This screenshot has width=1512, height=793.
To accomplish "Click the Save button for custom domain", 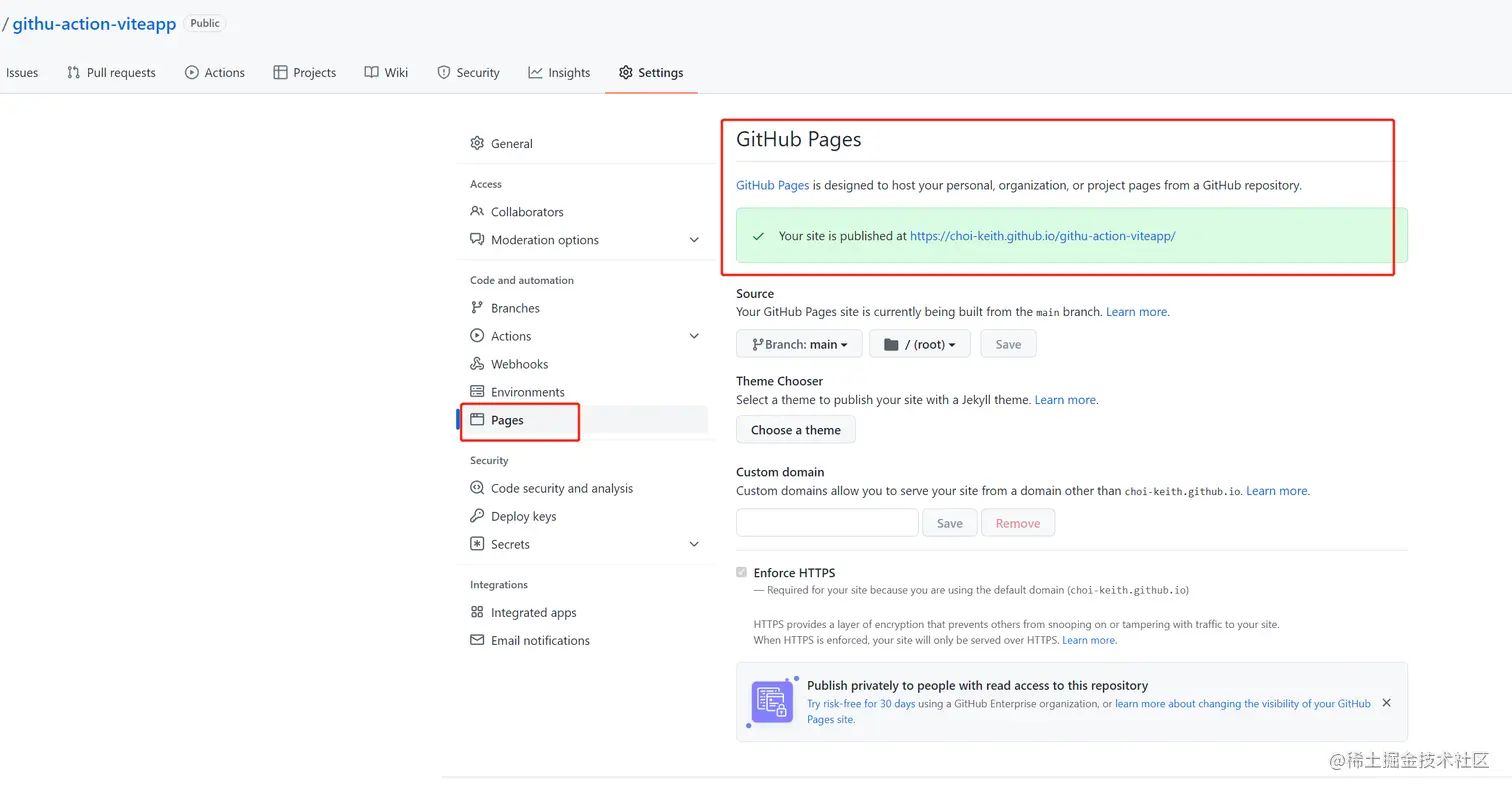I will (x=950, y=523).
